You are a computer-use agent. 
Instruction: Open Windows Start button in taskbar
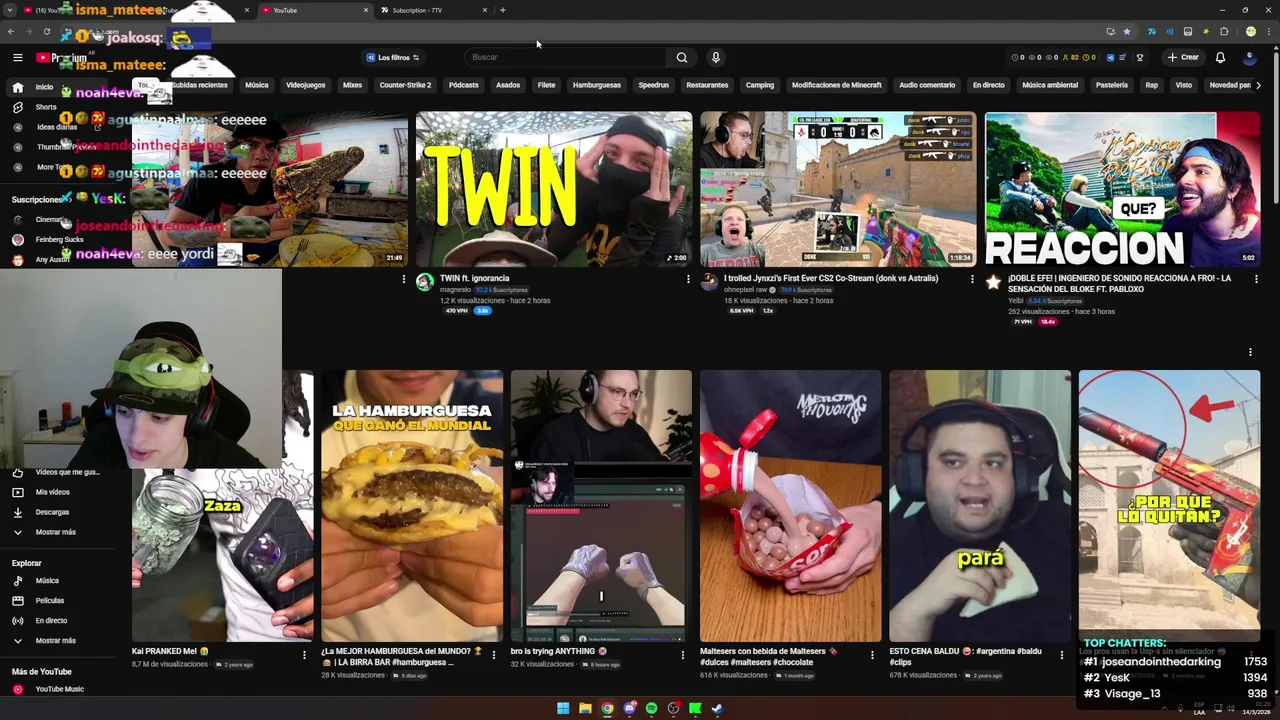point(563,708)
